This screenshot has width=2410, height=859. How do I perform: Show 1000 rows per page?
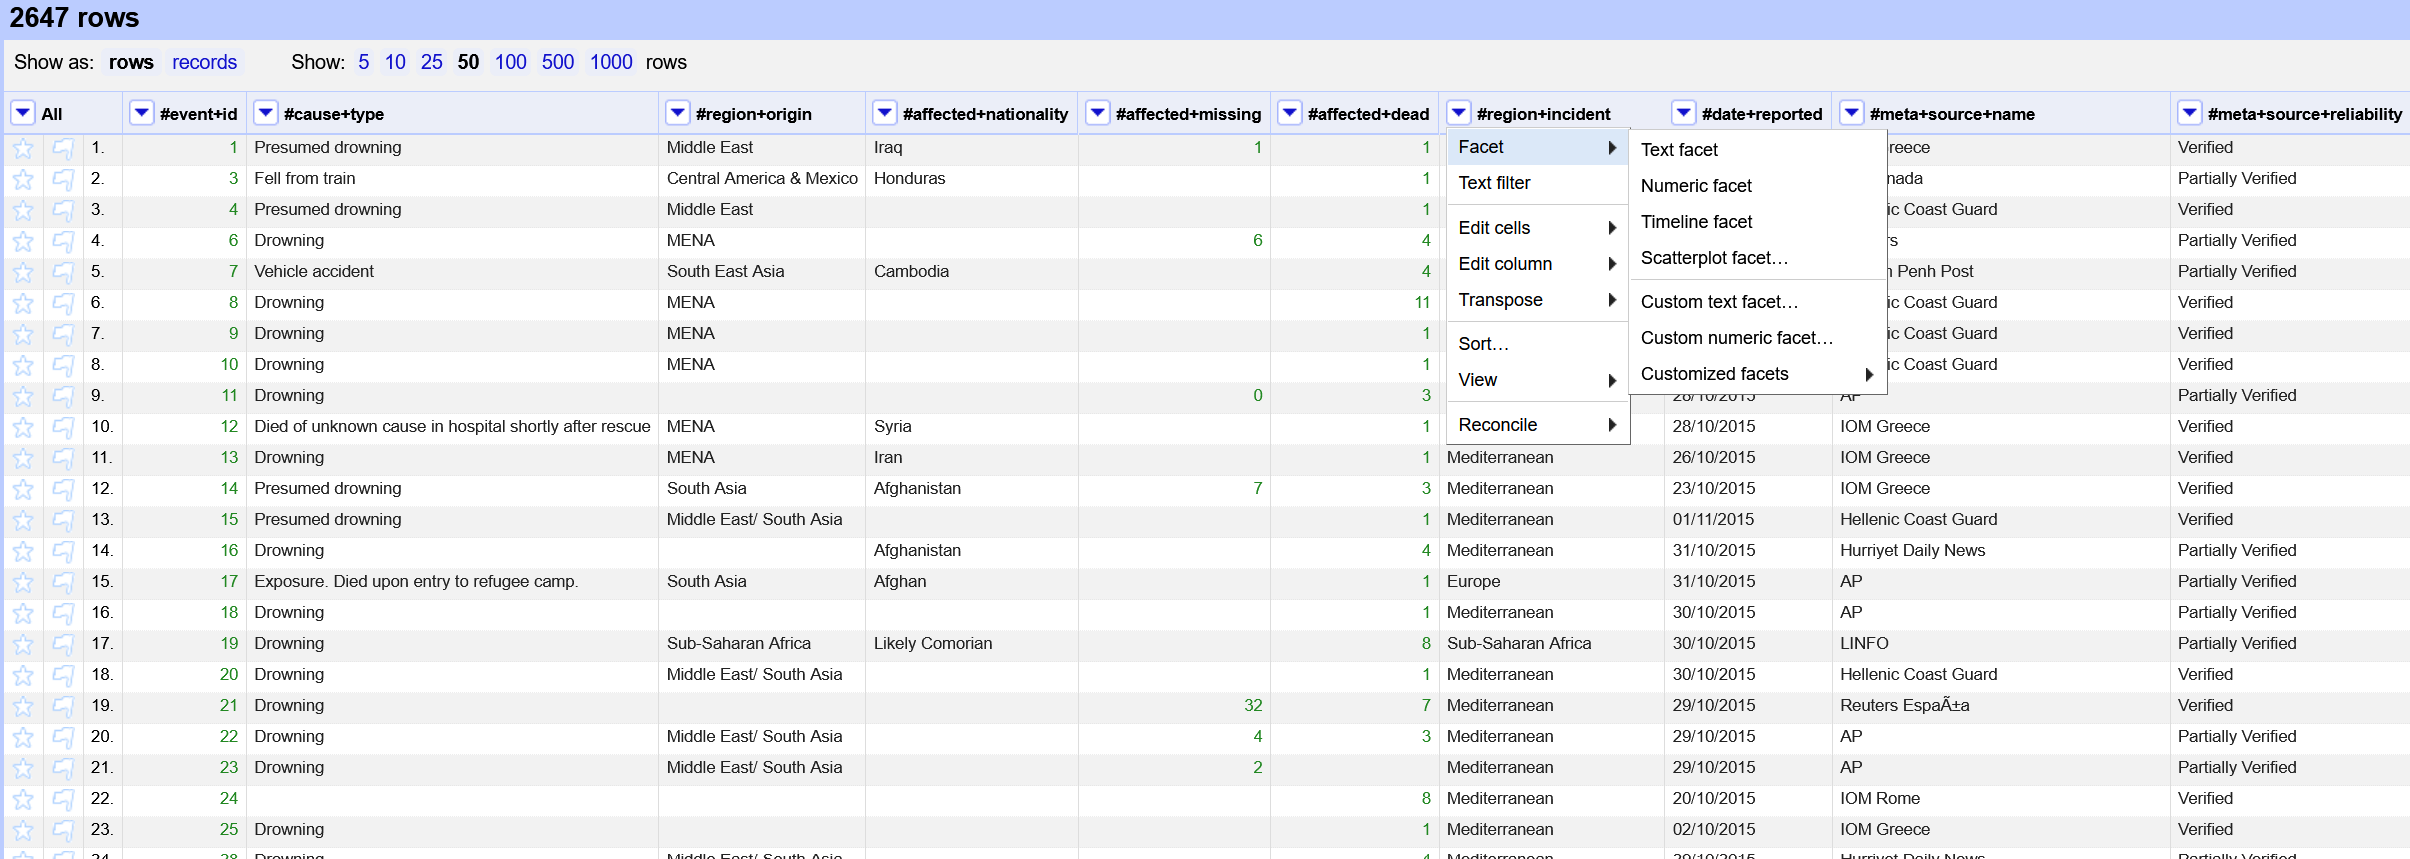coord(610,62)
